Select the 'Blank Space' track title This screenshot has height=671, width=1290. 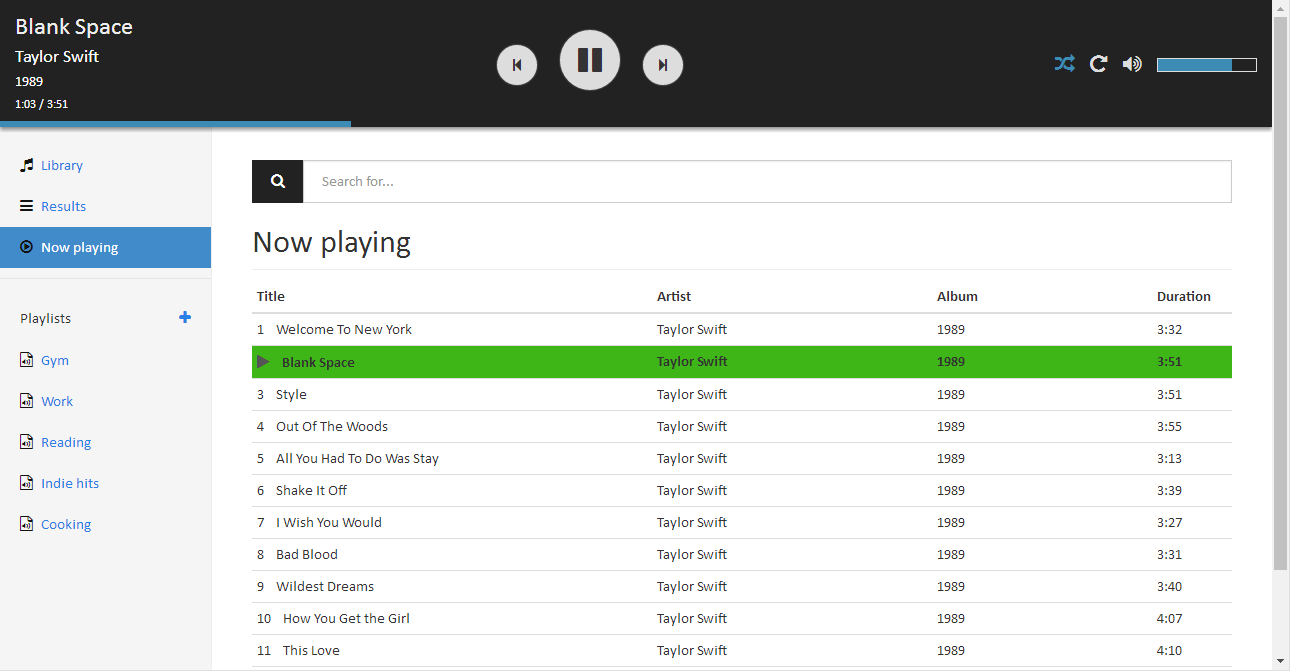(x=318, y=362)
